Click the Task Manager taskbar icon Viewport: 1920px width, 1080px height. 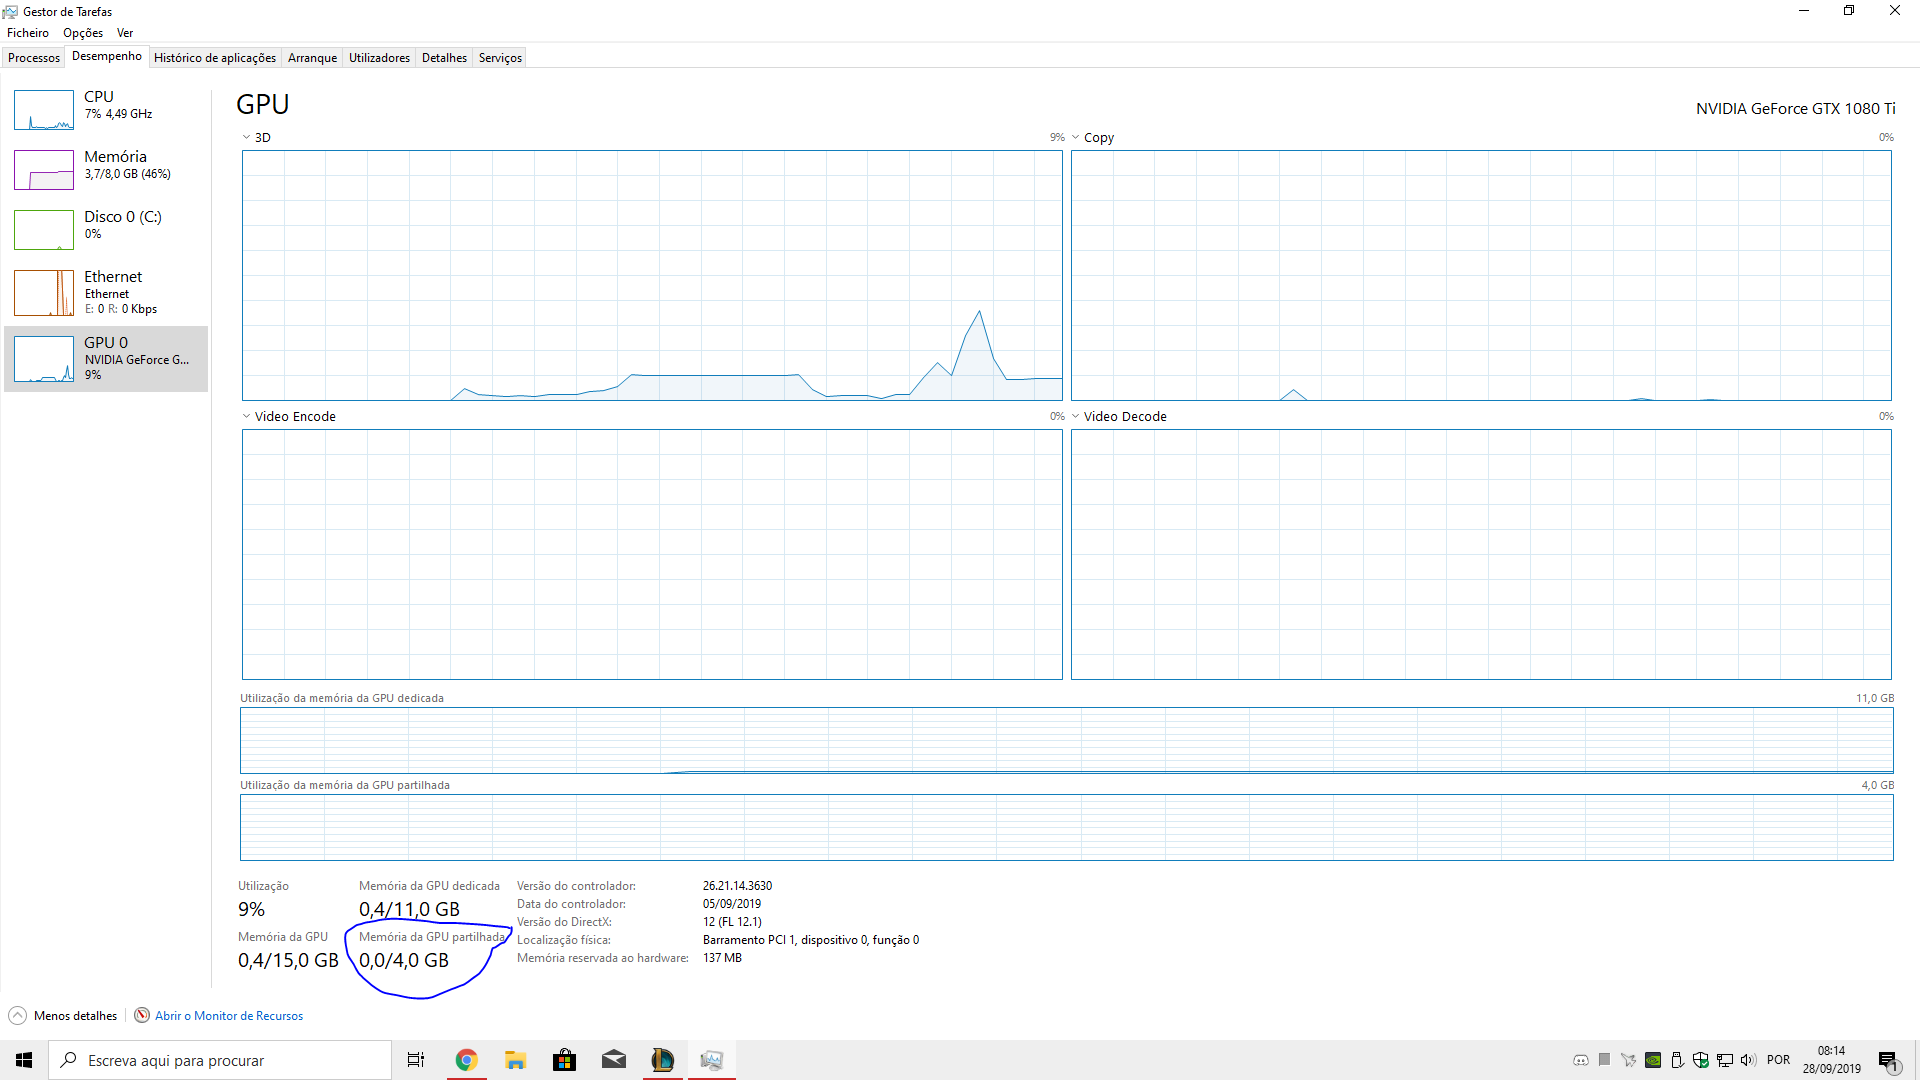pyautogui.click(x=712, y=1060)
